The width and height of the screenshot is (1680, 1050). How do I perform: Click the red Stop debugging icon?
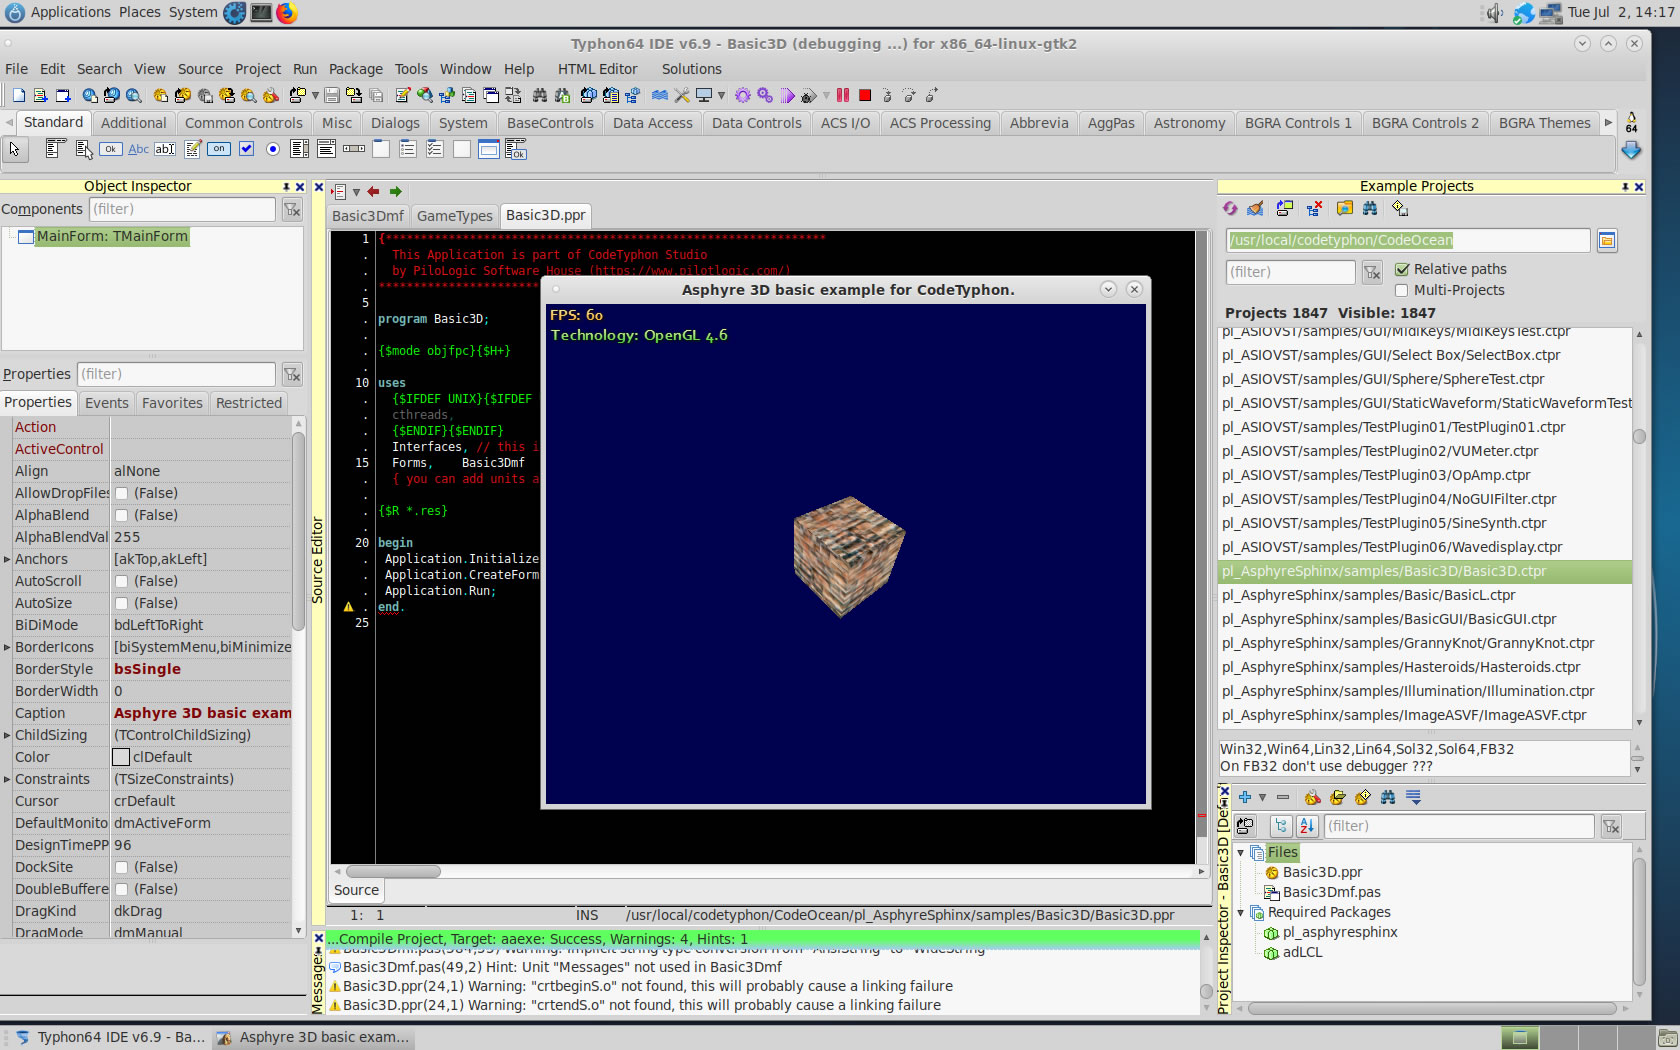(865, 95)
